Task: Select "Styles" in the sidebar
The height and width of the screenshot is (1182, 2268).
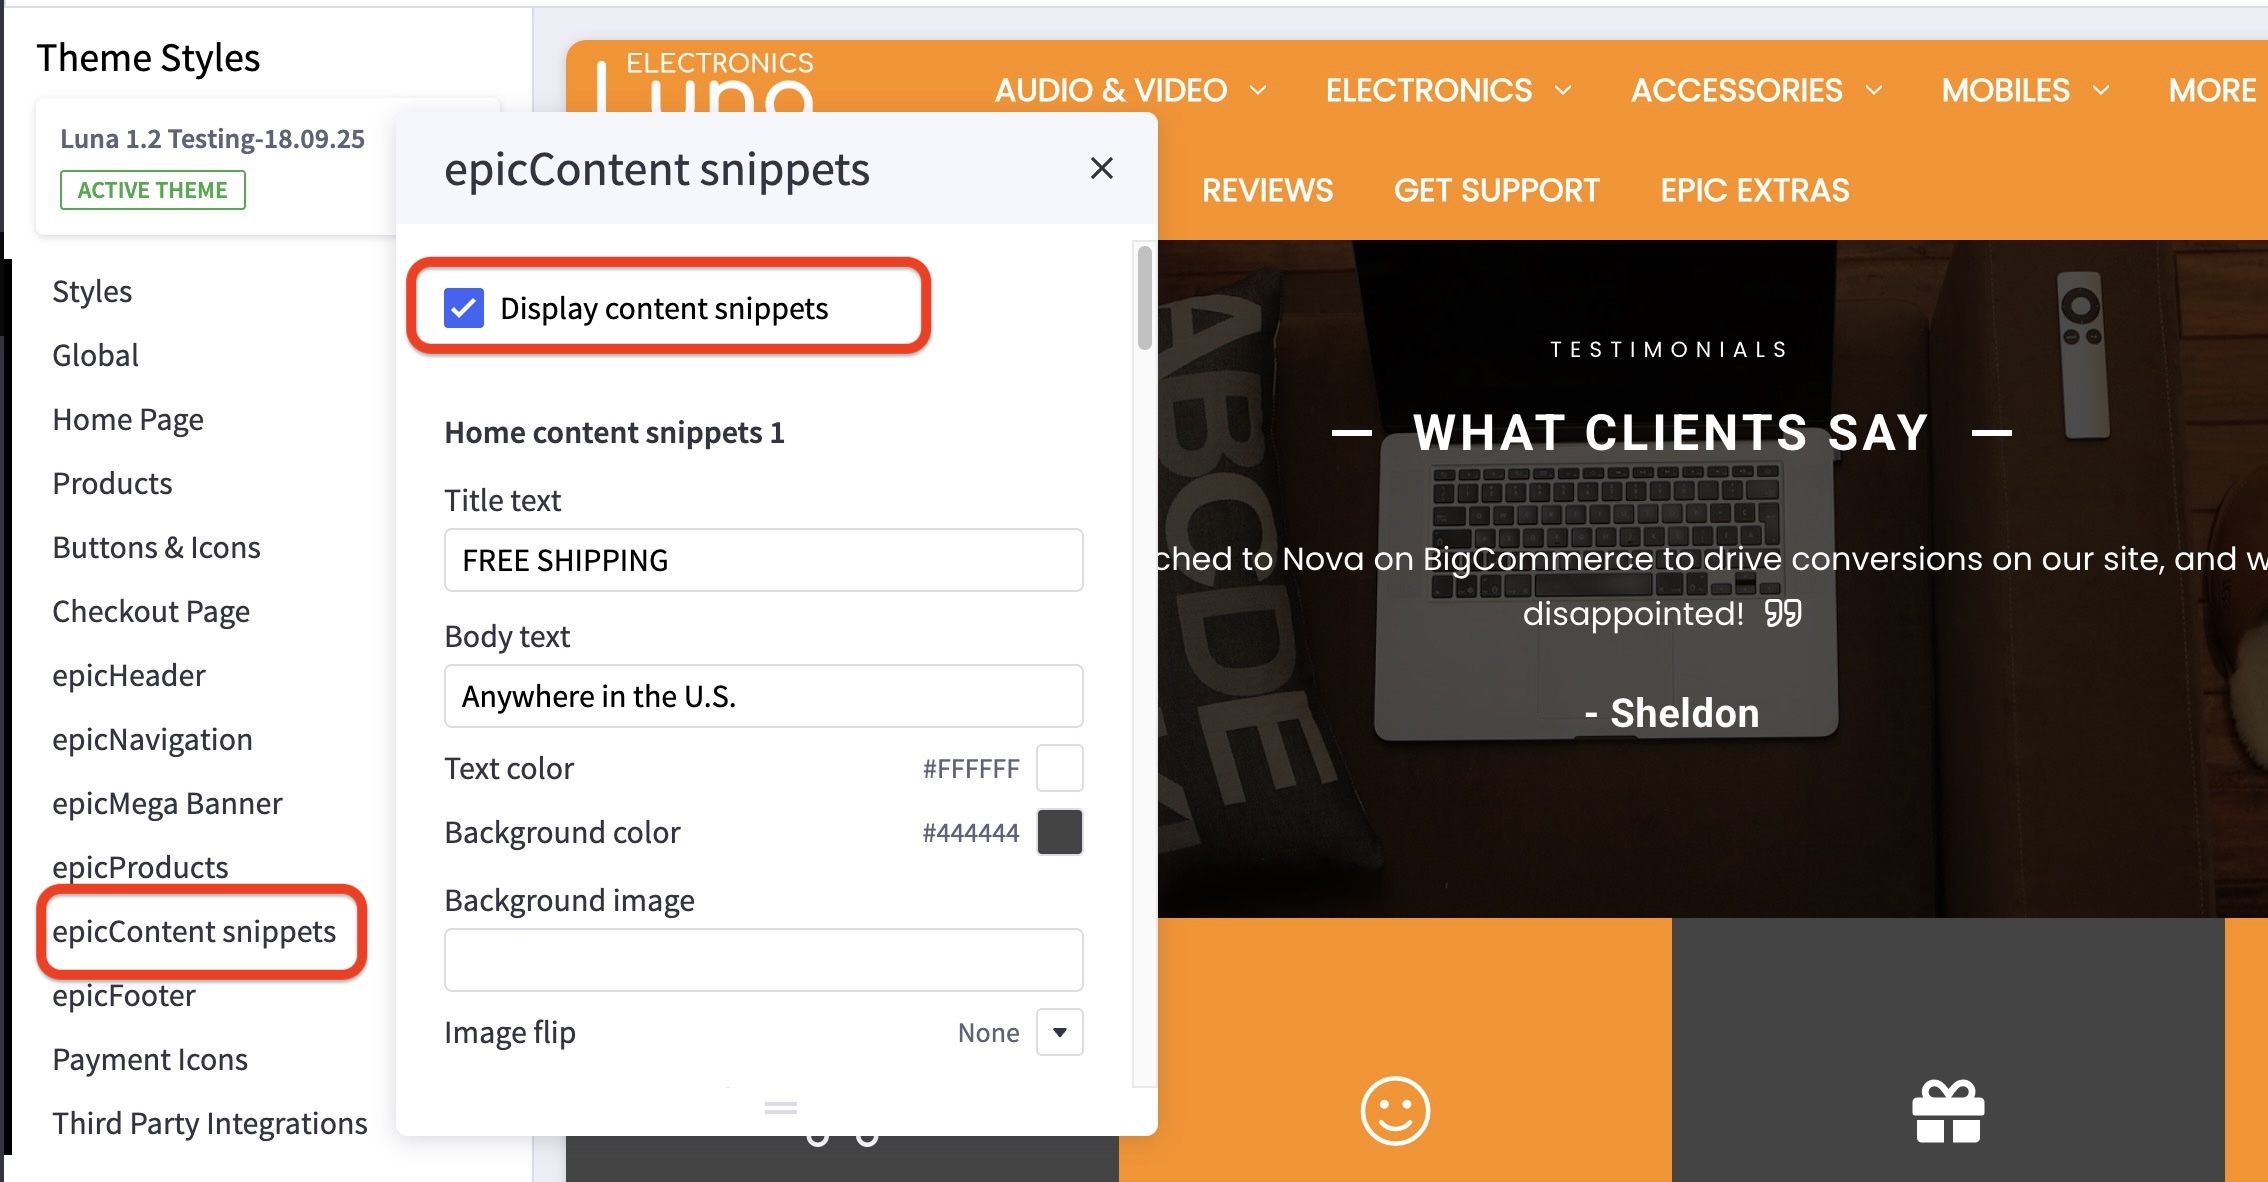Action: 92,291
